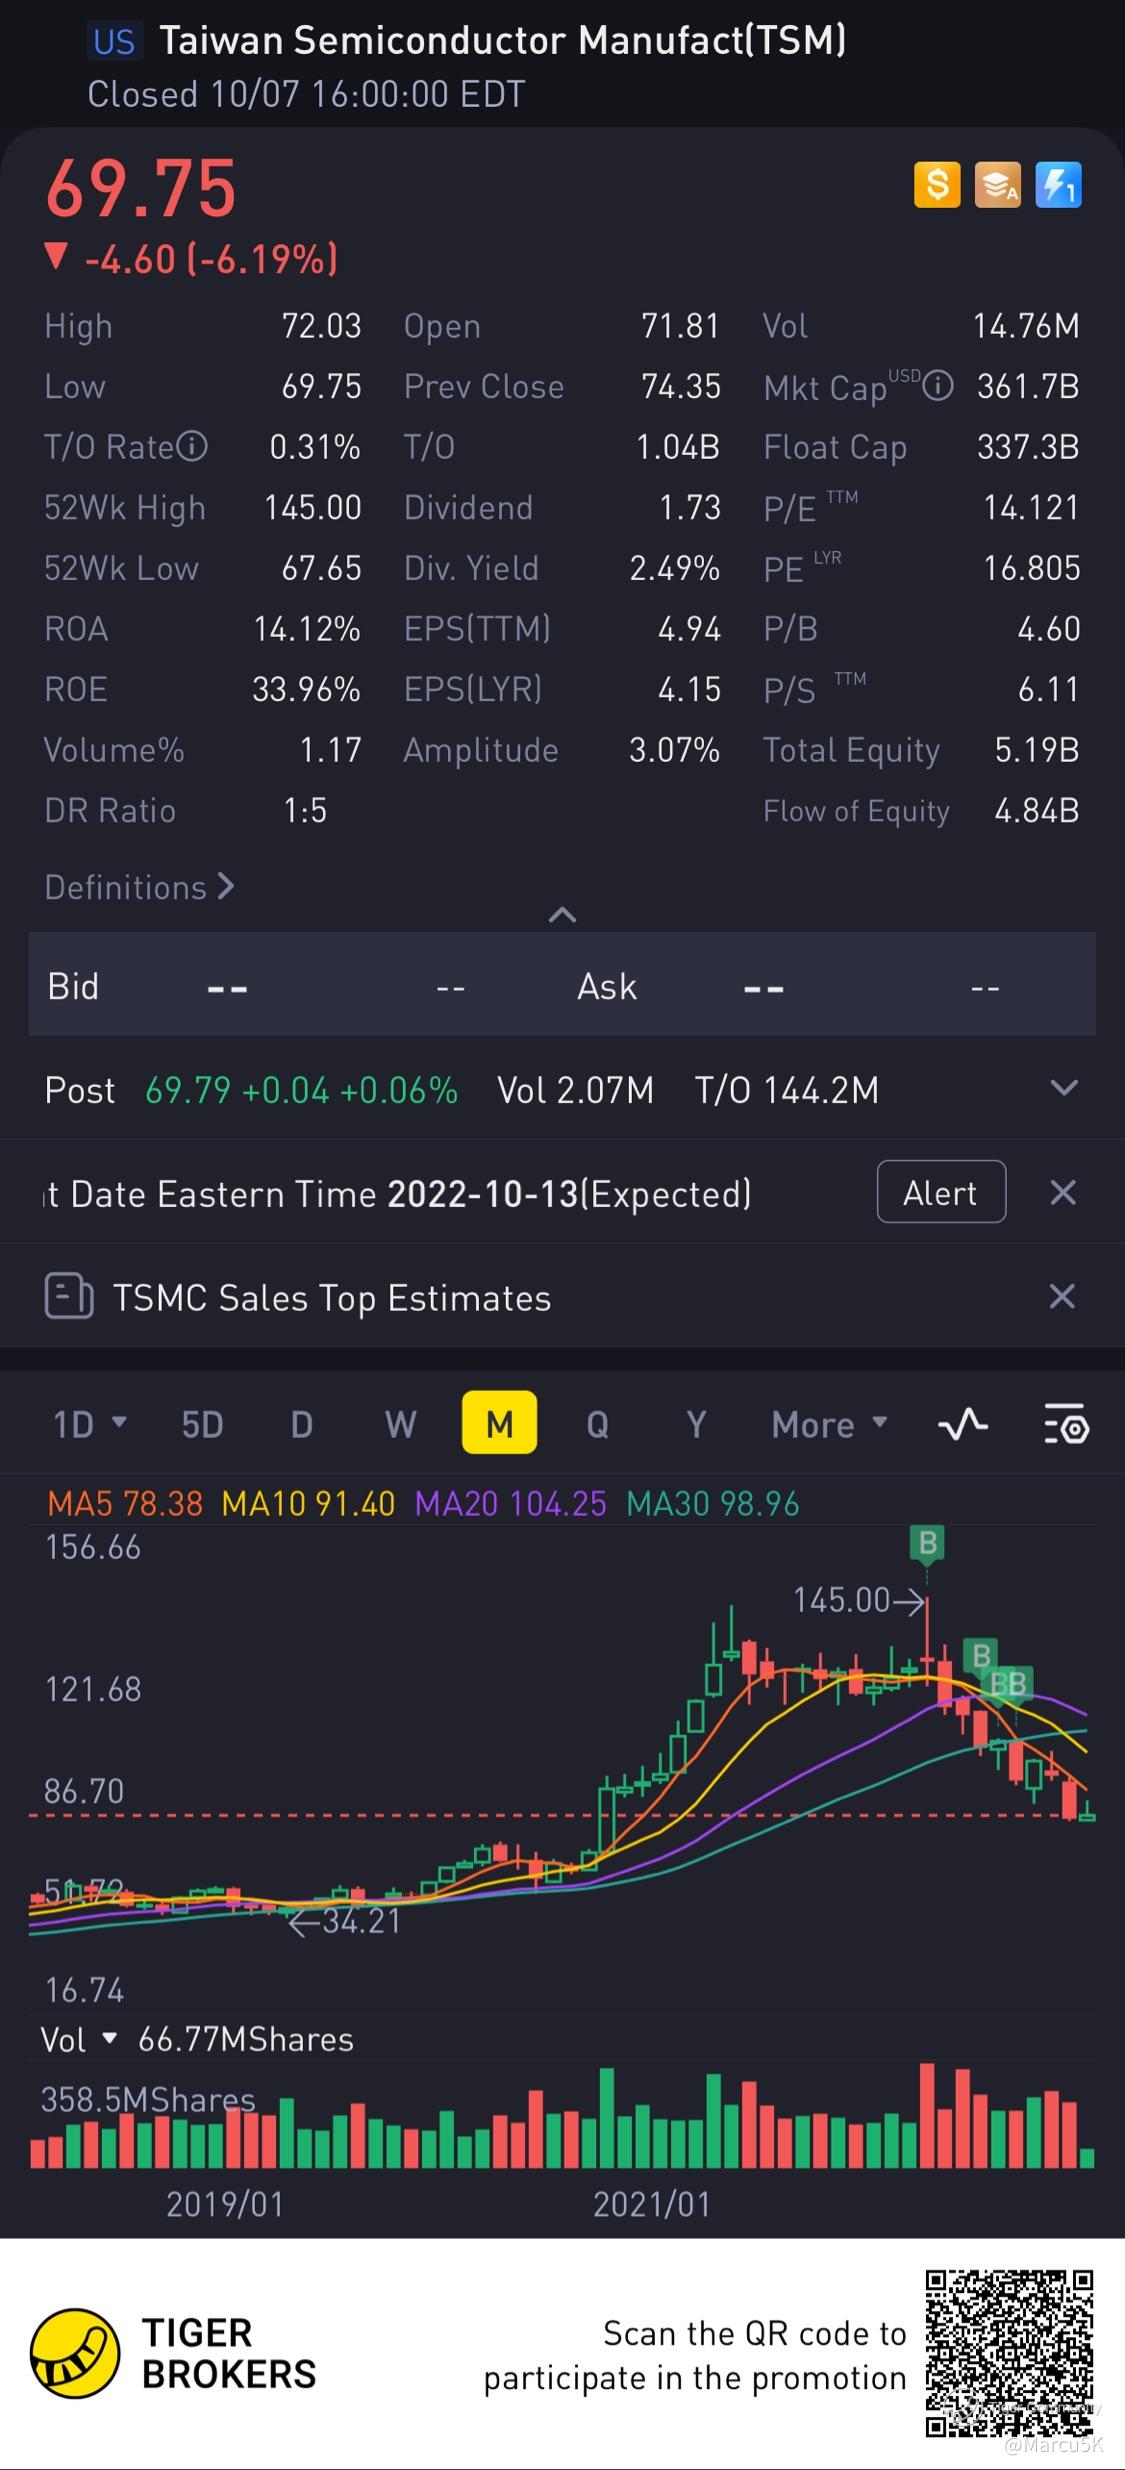Tap the MA10 91.40 indicator label
Image resolution: width=1125 pixels, height=2470 pixels.
pos(308,1503)
